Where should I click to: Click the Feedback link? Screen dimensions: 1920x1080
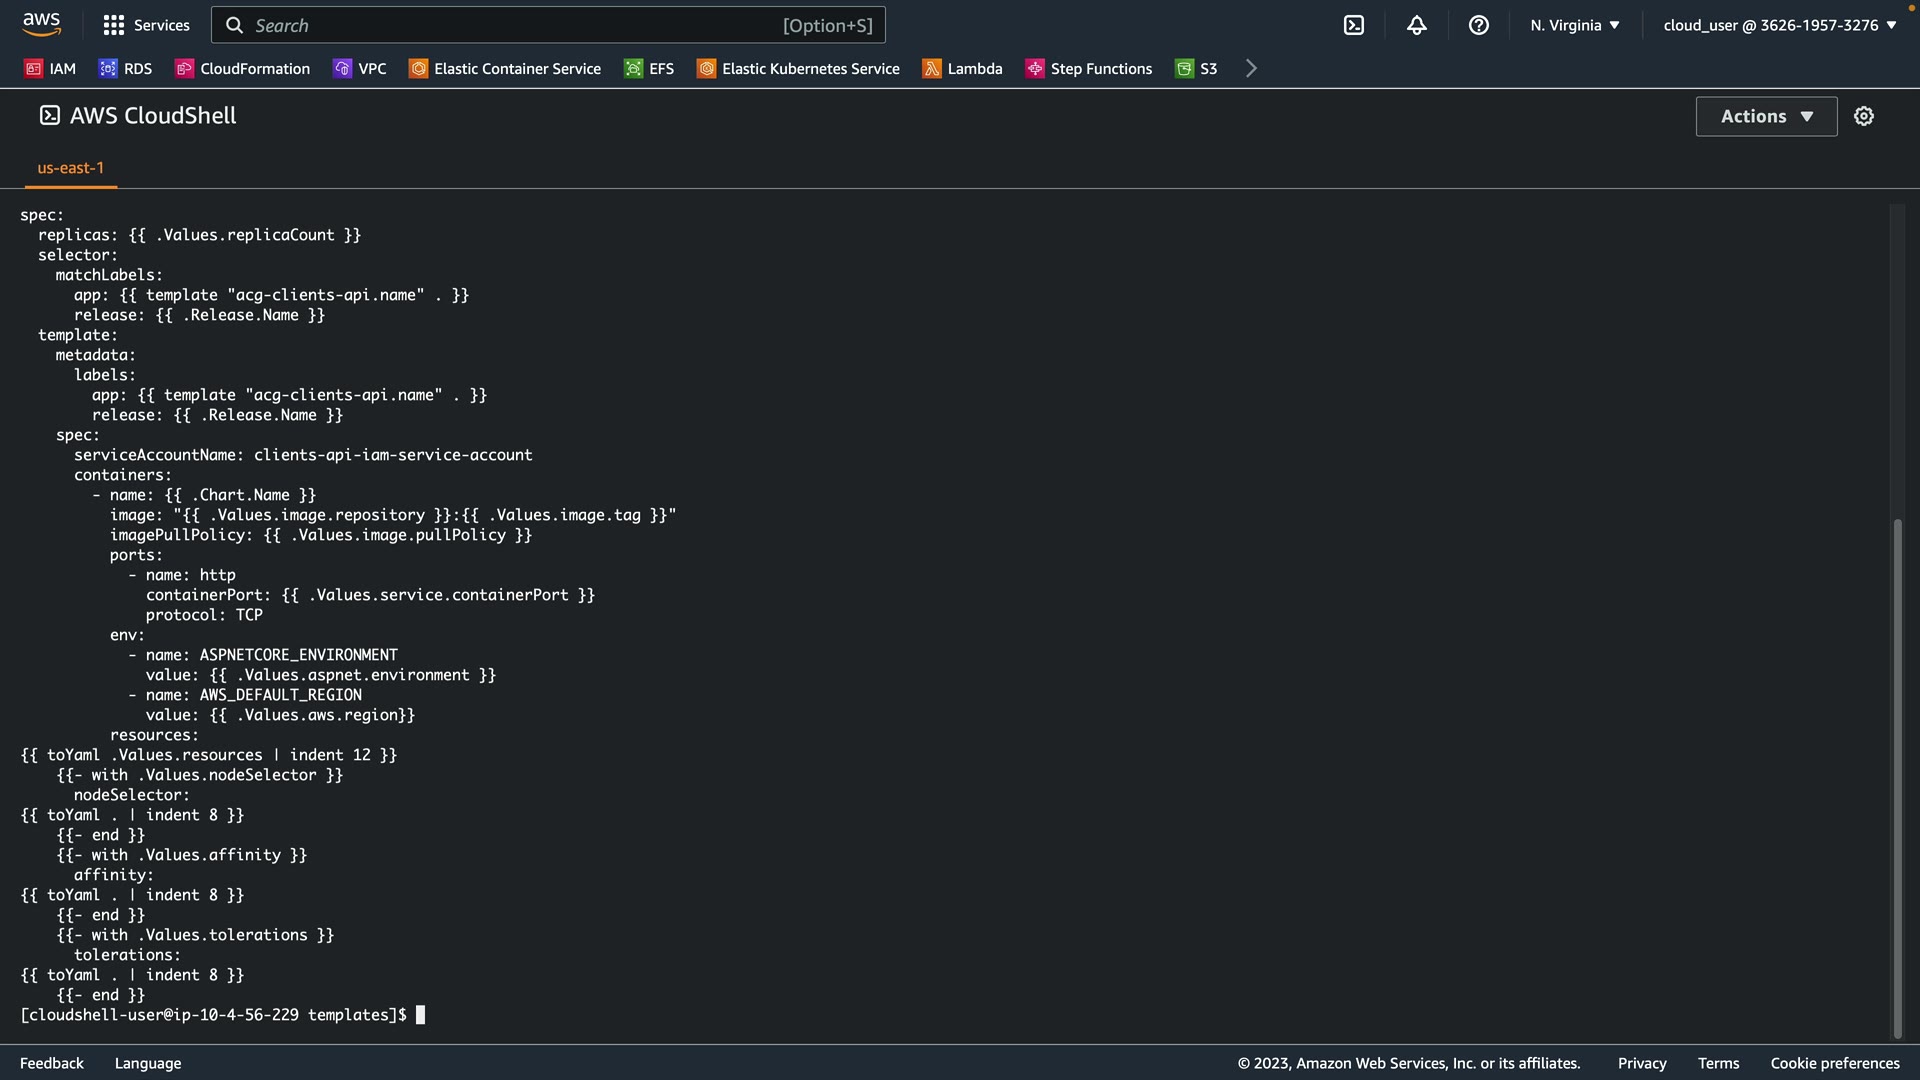click(x=52, y=1063)
